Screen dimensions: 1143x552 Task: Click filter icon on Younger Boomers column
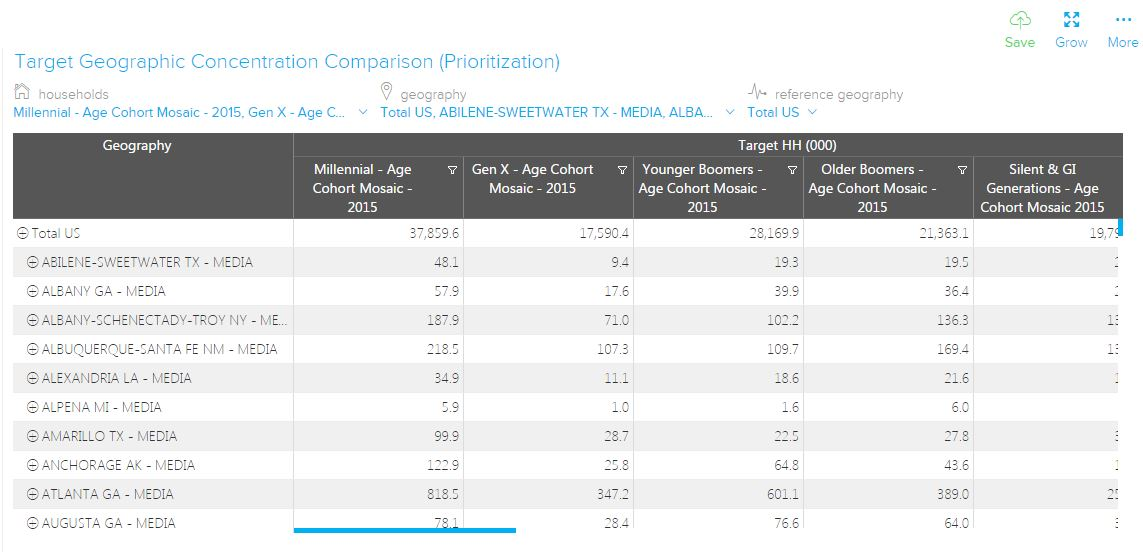792,170
